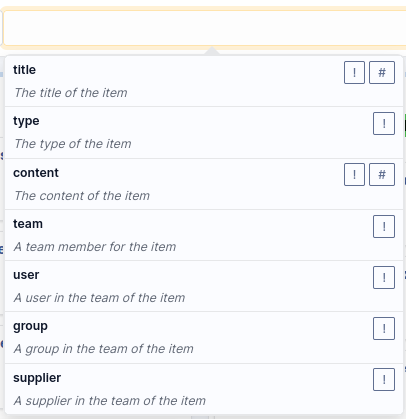Screen dimensions: 406x419
Task: Select the title search suggestion
Action: click(x=204, y=81)
